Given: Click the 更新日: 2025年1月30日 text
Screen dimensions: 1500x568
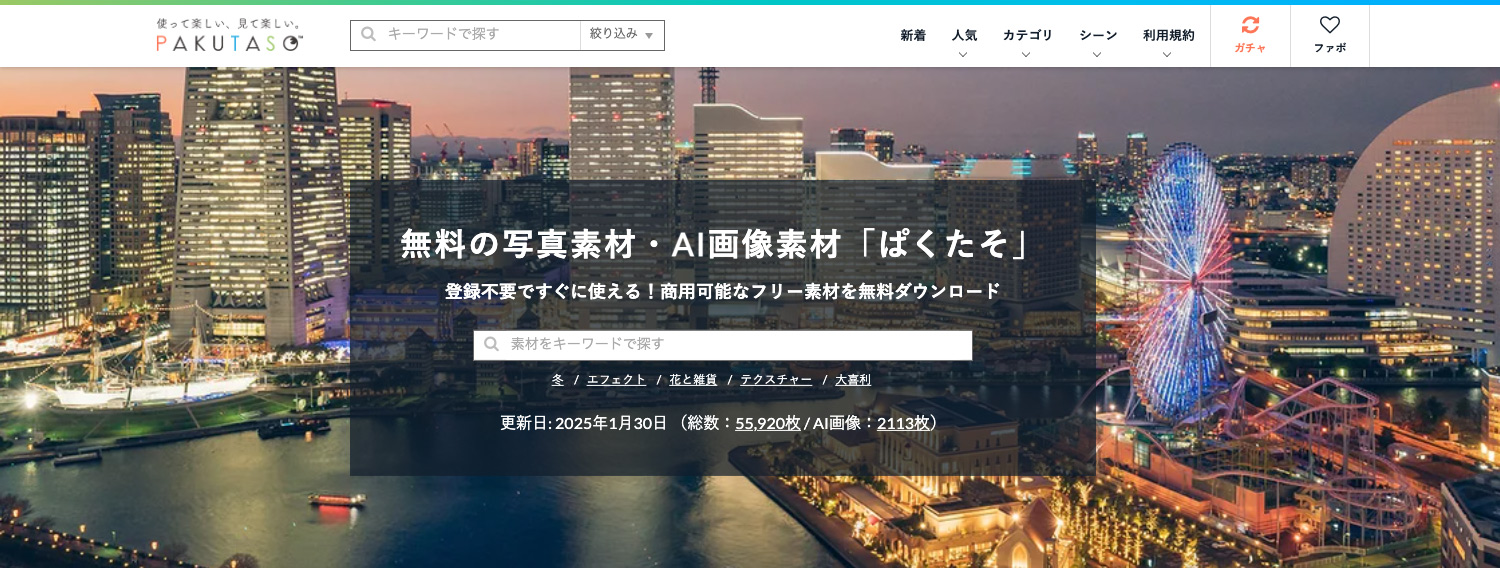Looking at the screenshot, I should (x=584, y=423).
